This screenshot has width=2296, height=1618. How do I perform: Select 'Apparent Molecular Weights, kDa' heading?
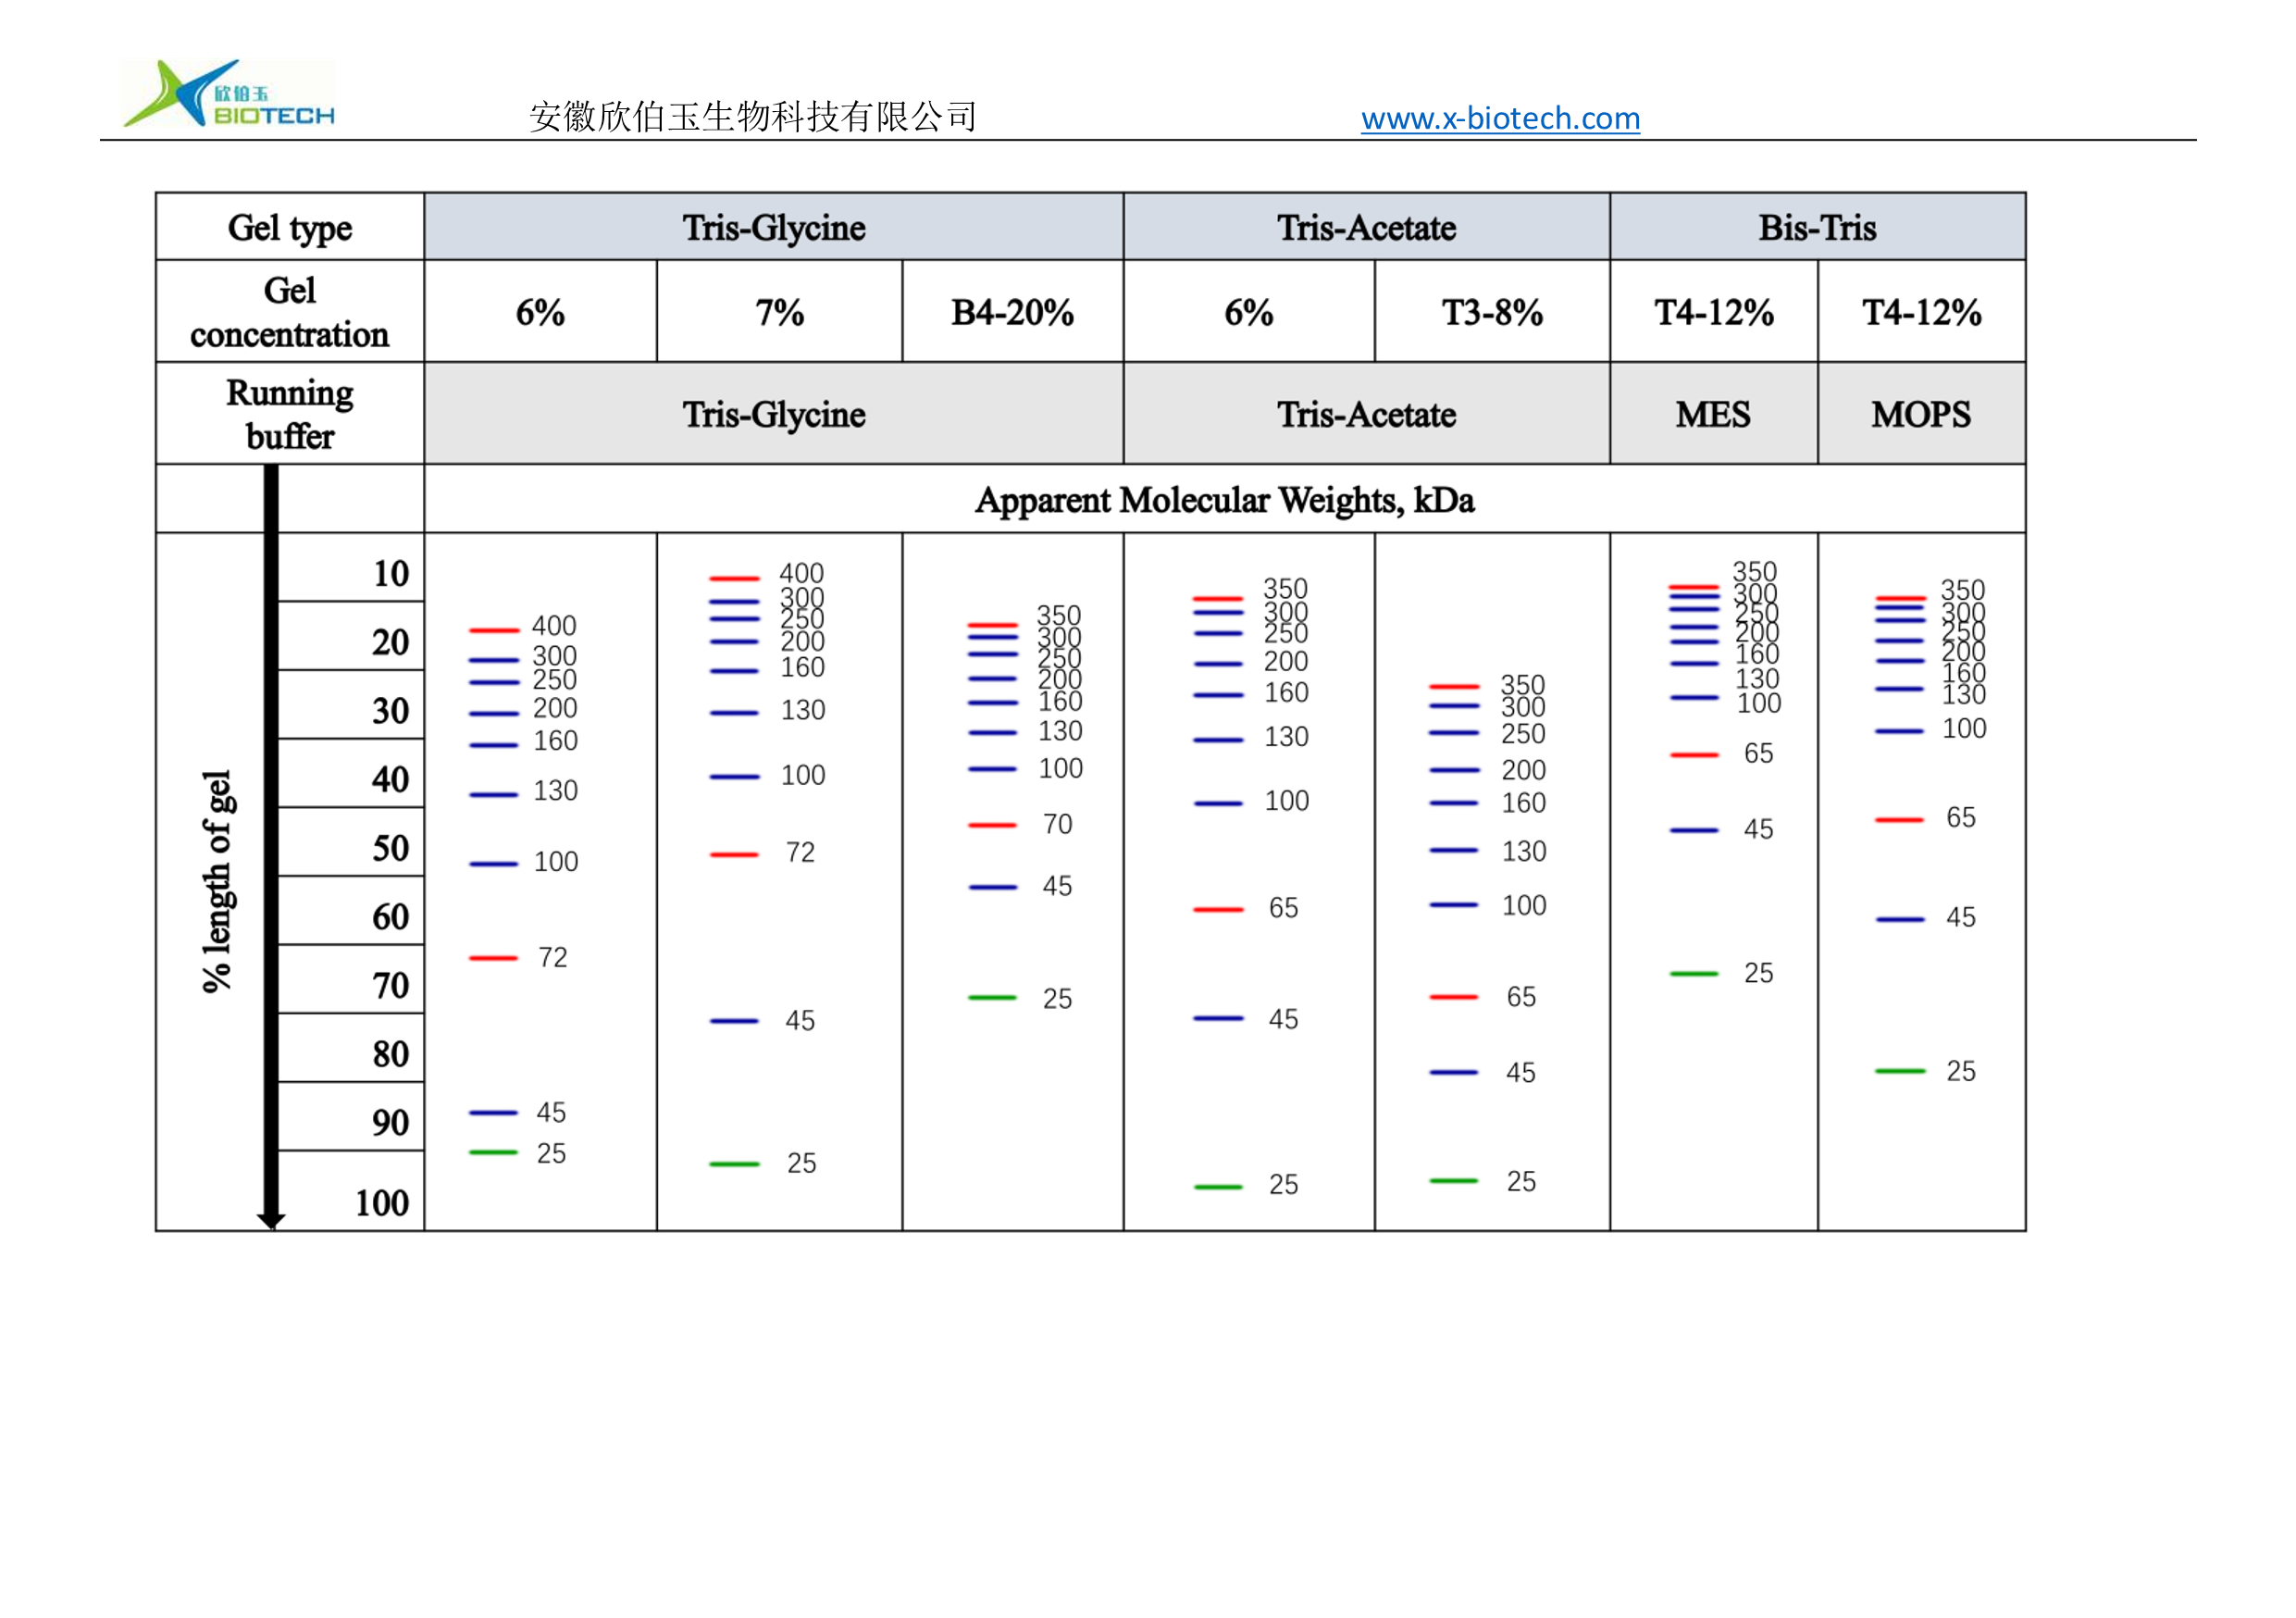point(1224,500)
